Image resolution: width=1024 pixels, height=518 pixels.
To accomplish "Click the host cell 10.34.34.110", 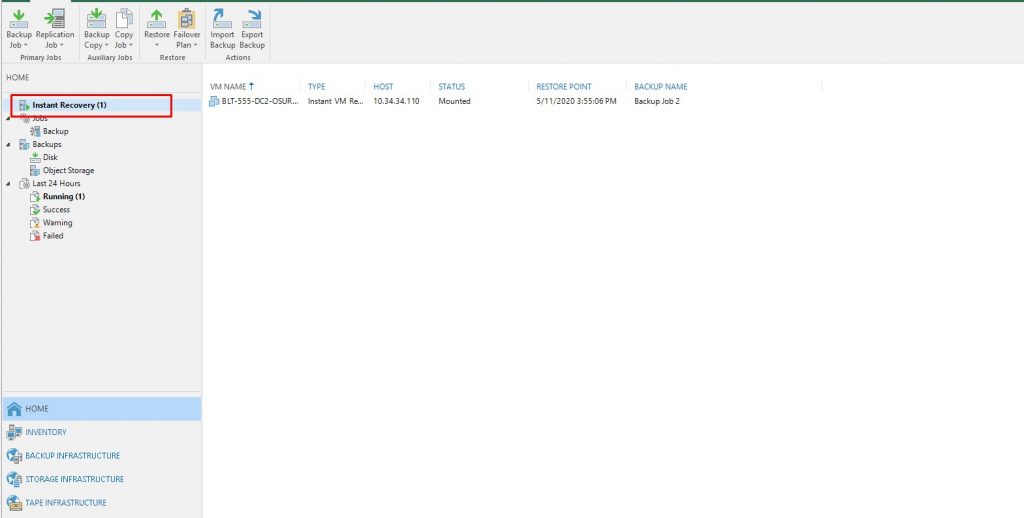I will tap(396, 101).
